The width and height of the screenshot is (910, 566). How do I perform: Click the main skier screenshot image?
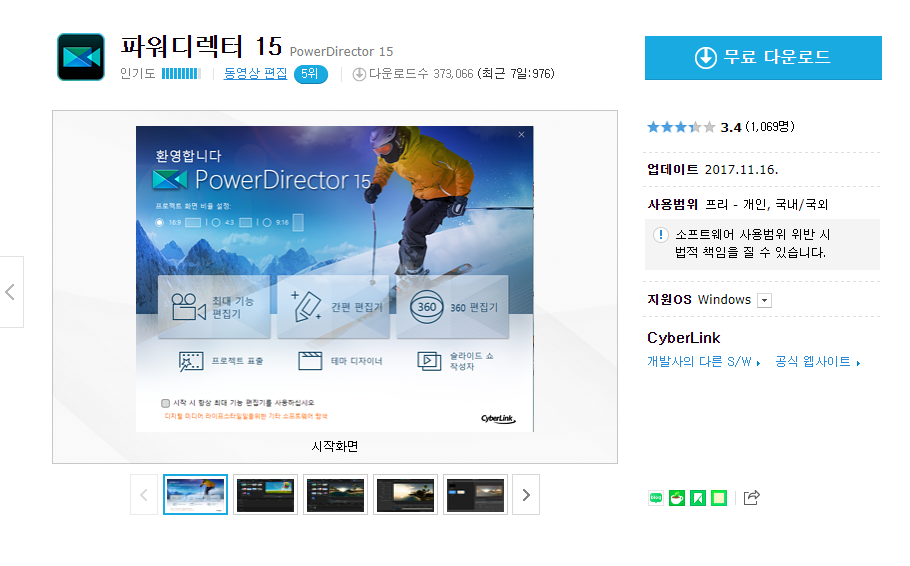point(335,279)
